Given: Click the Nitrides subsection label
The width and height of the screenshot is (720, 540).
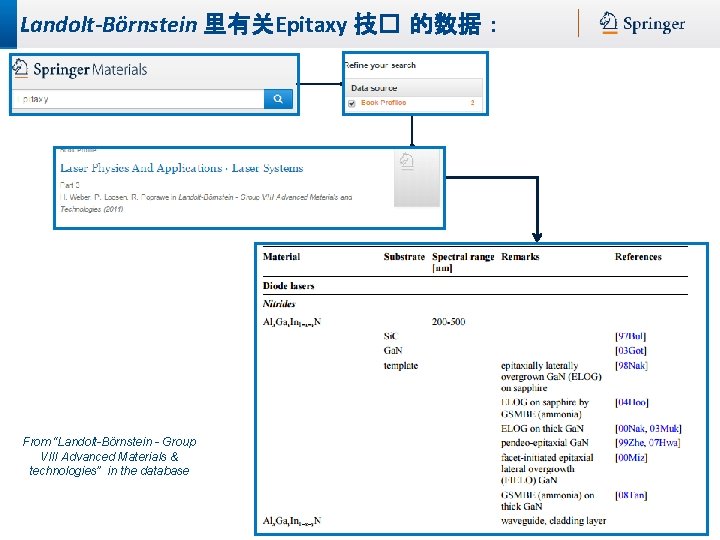Looking at the screenshot, I should point(279,304).
